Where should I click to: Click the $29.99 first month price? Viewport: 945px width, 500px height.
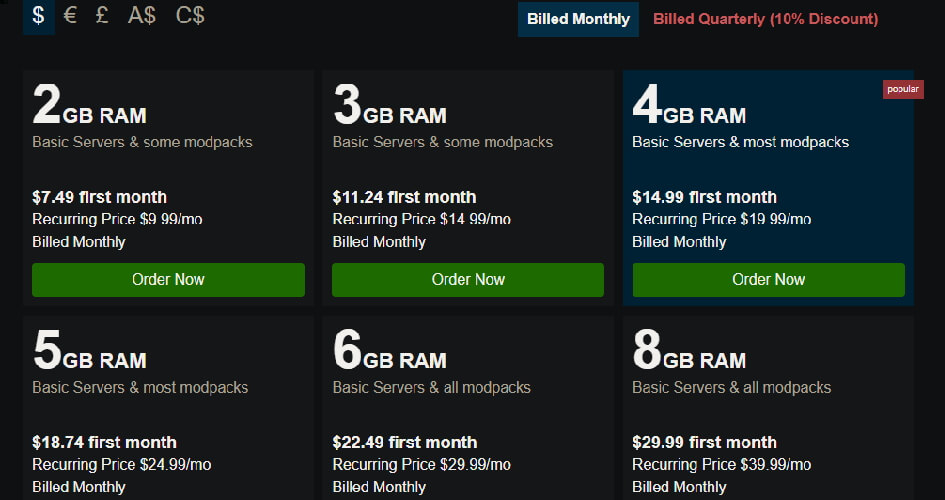coord(705,442)
